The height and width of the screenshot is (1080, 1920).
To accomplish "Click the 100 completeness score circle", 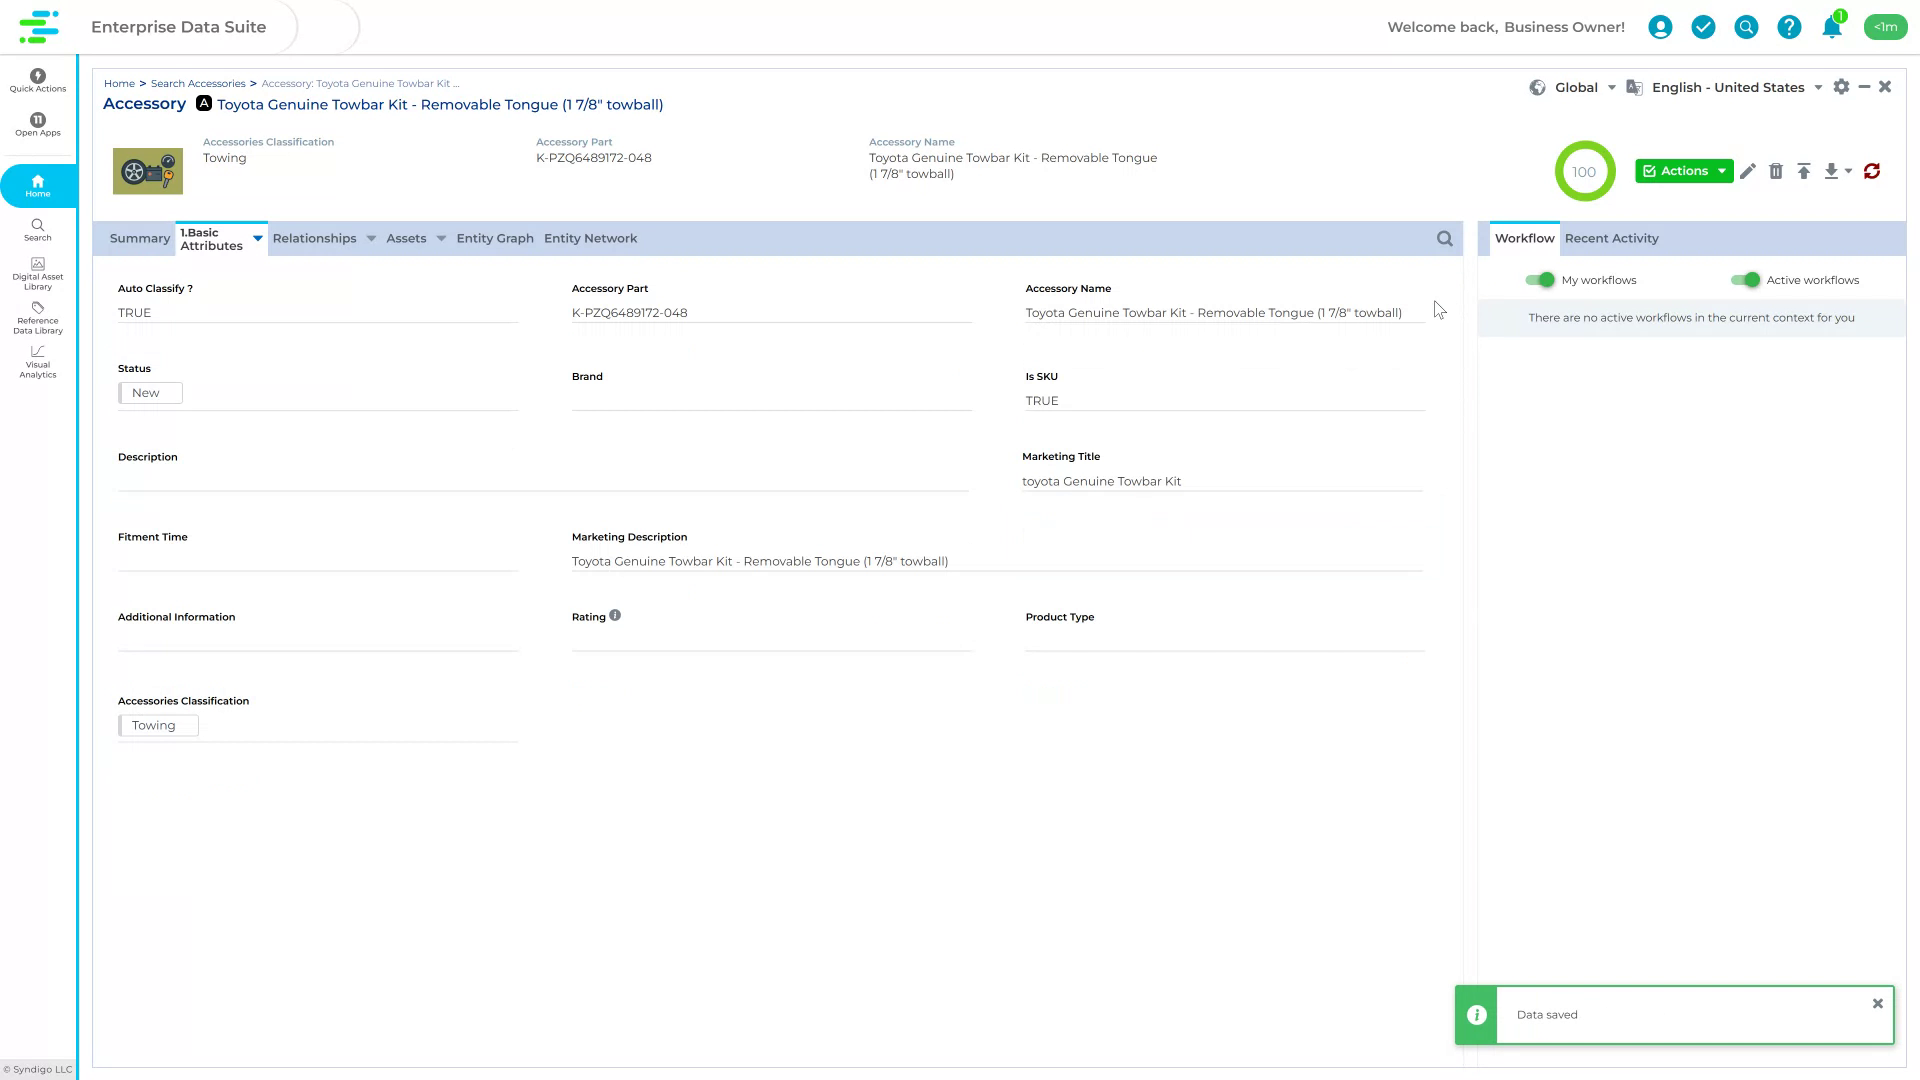I will pyautogui.click(x=1585, y=171).
